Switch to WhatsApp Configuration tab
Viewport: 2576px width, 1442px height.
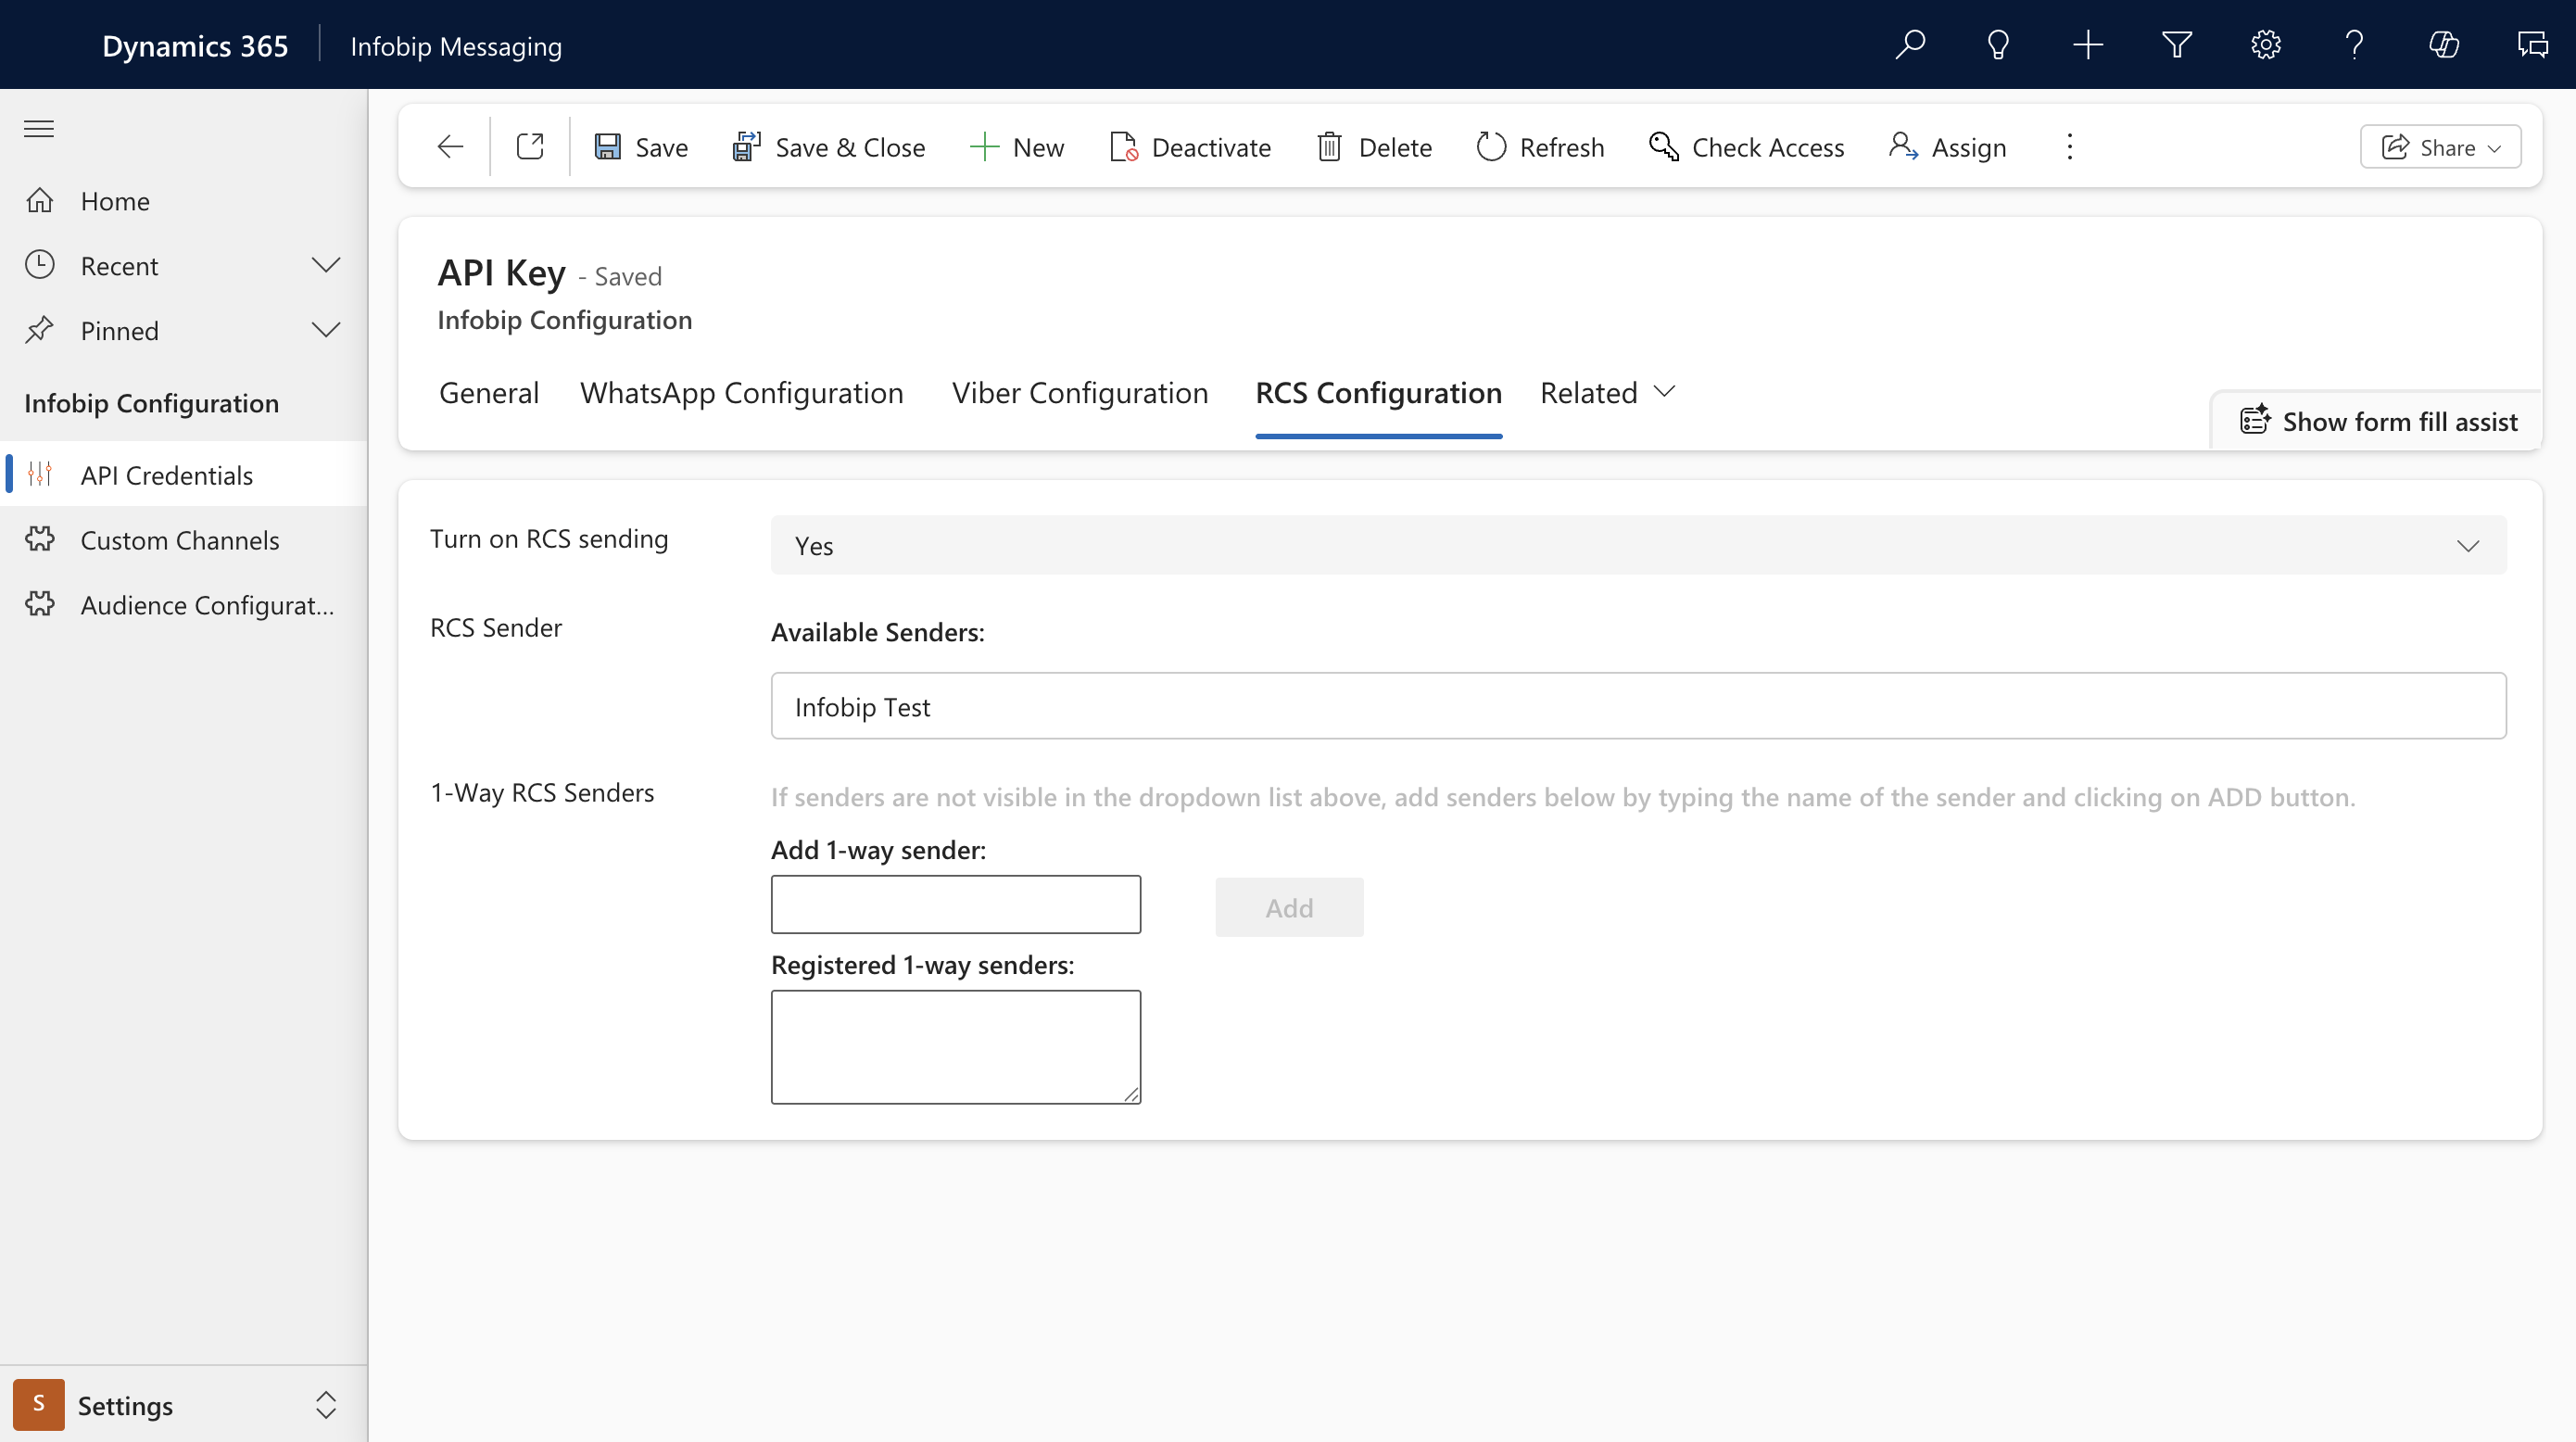(x=742, y=393)
